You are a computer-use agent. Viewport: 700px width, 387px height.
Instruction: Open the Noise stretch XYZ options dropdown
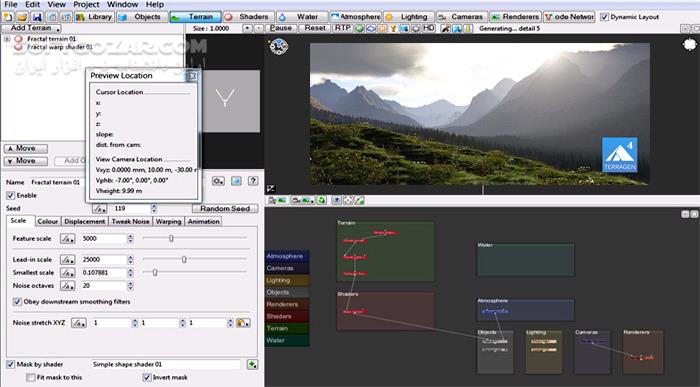tap(243, 323)
